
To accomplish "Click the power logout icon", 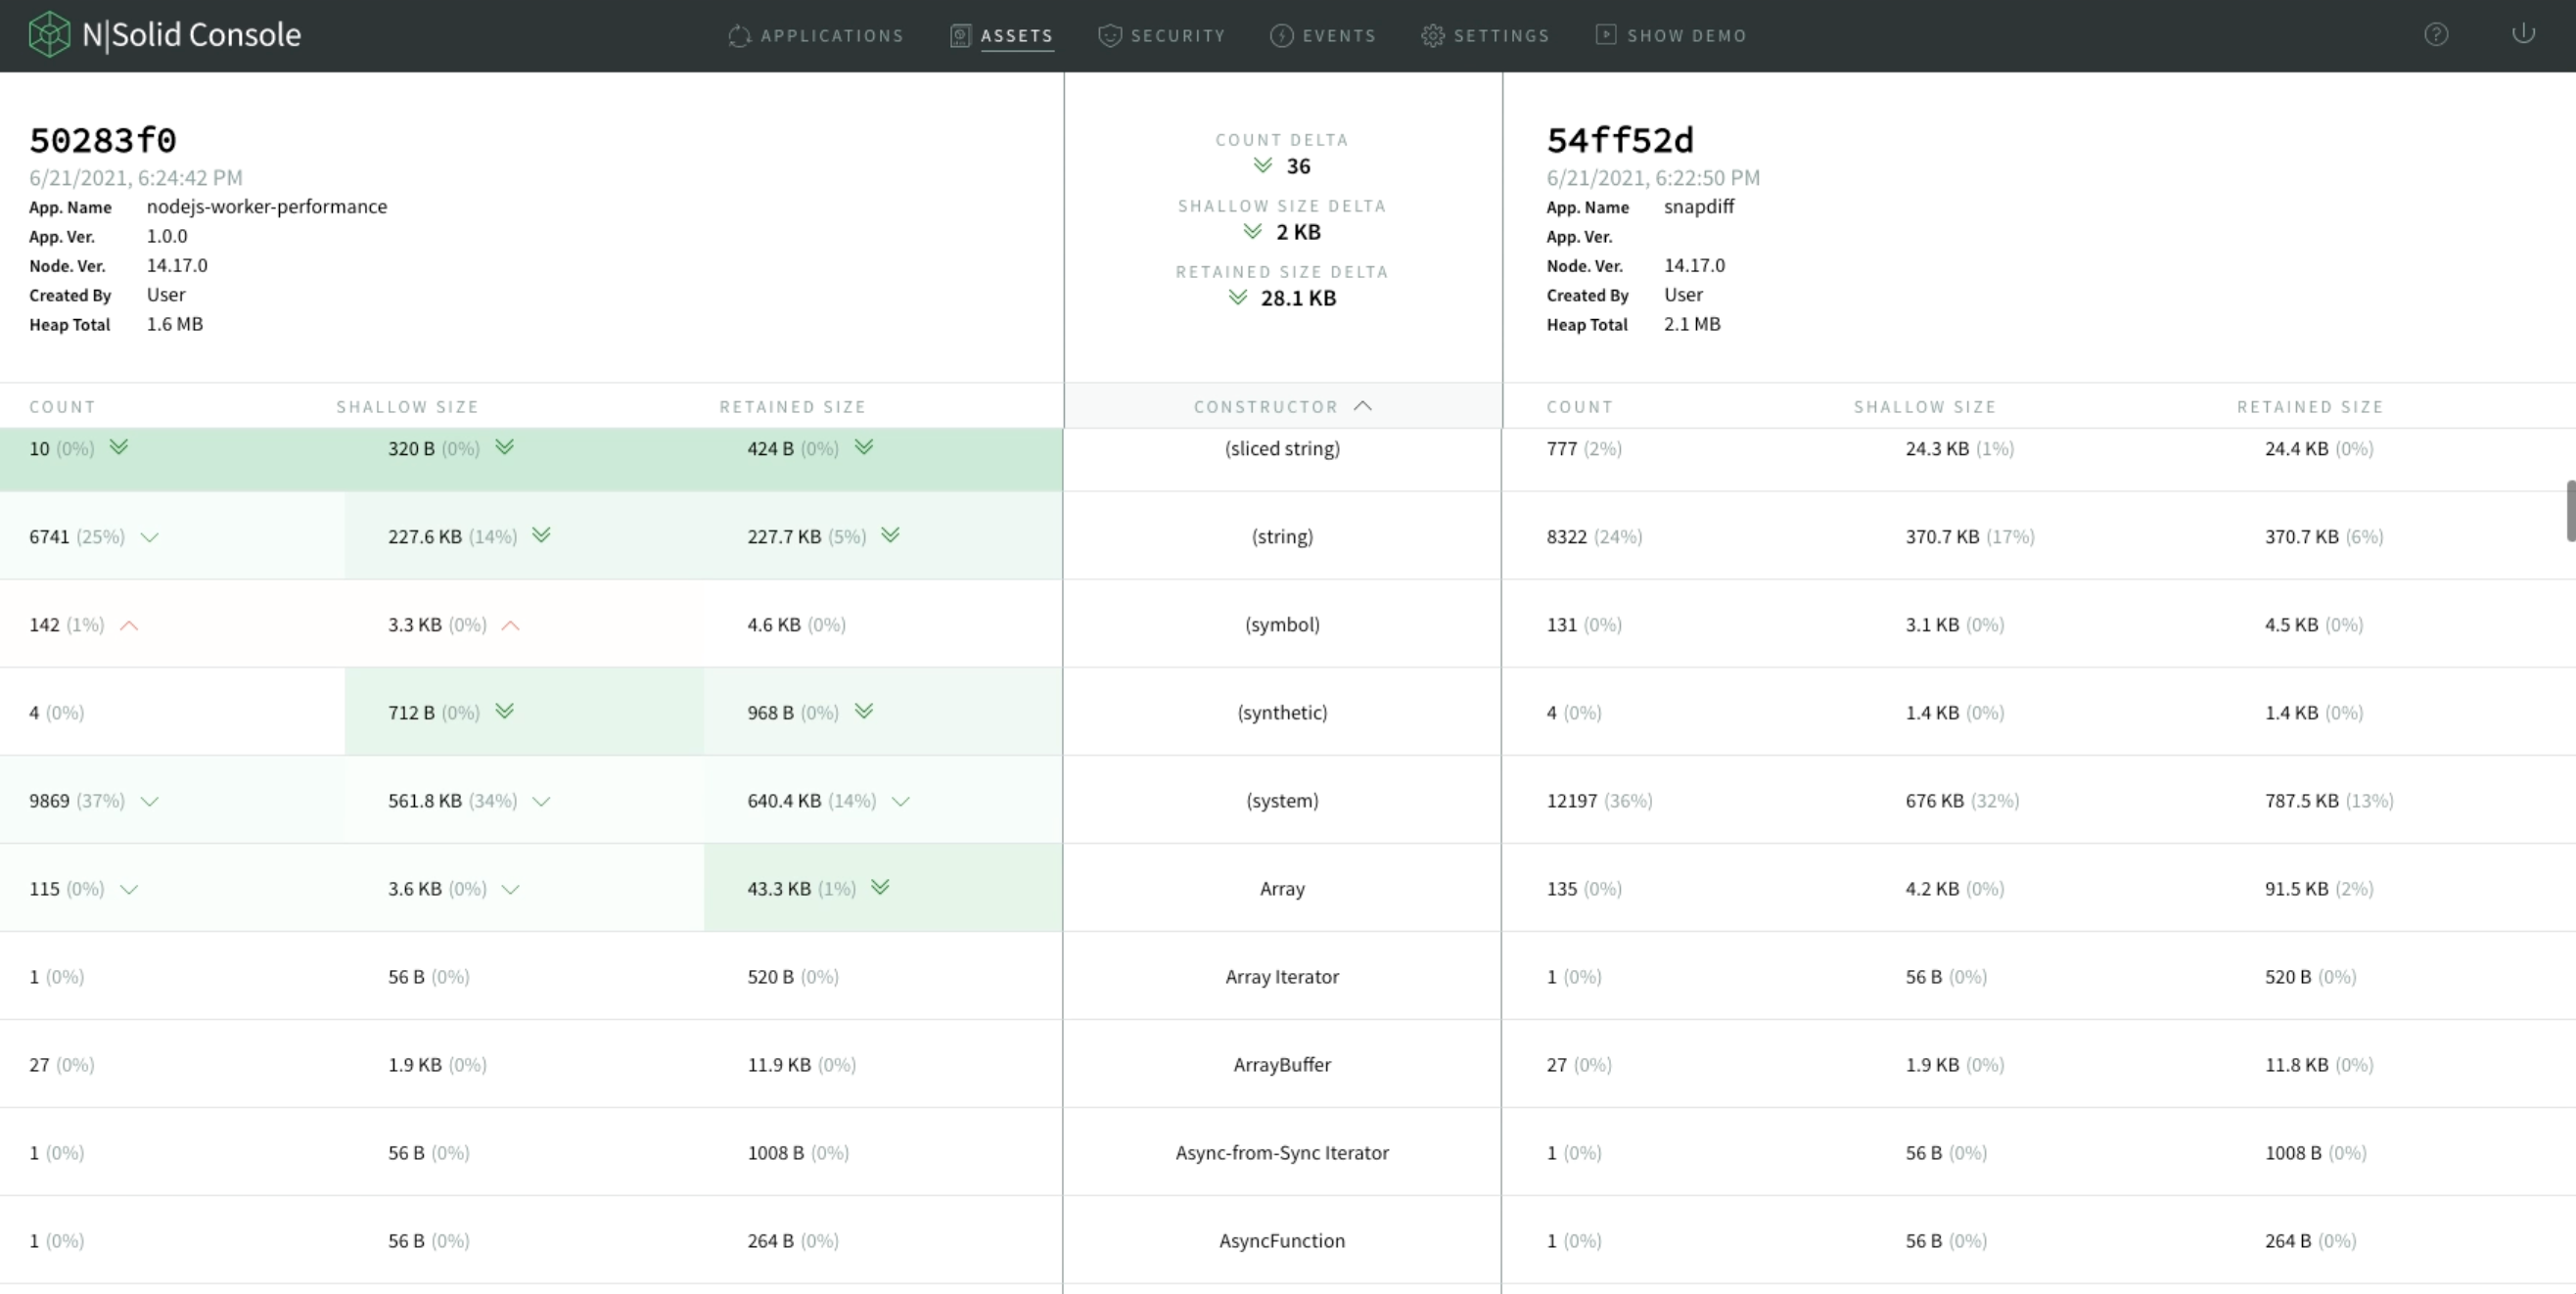I will pos(2523,34).
